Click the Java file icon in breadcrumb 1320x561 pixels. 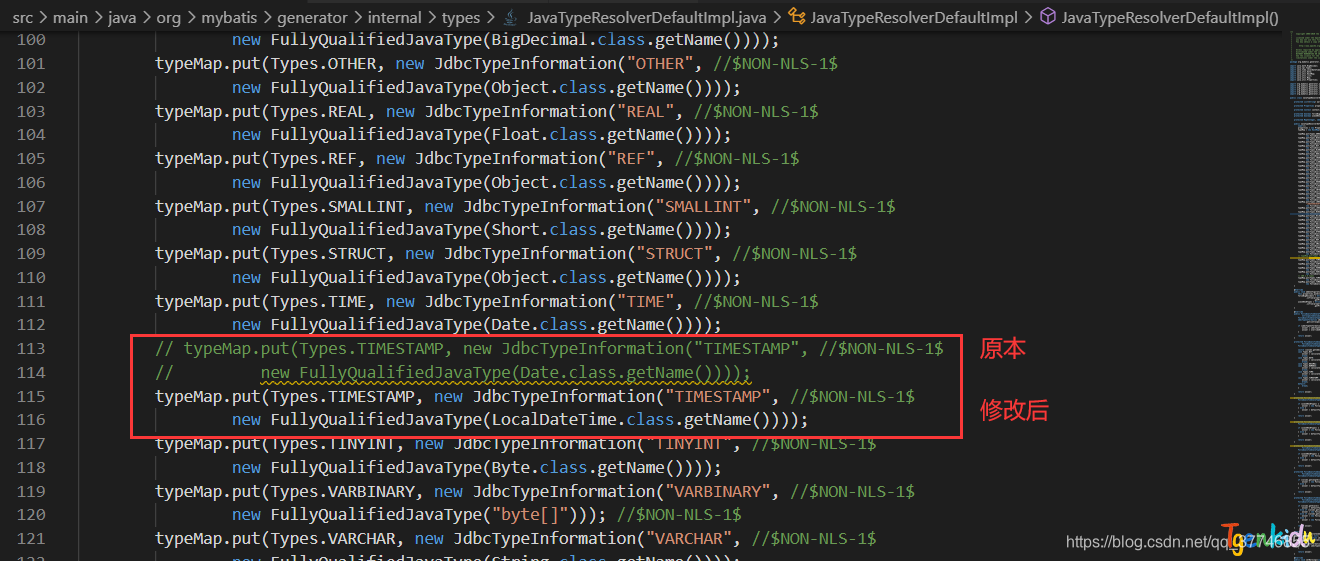(x=510, y=17)
